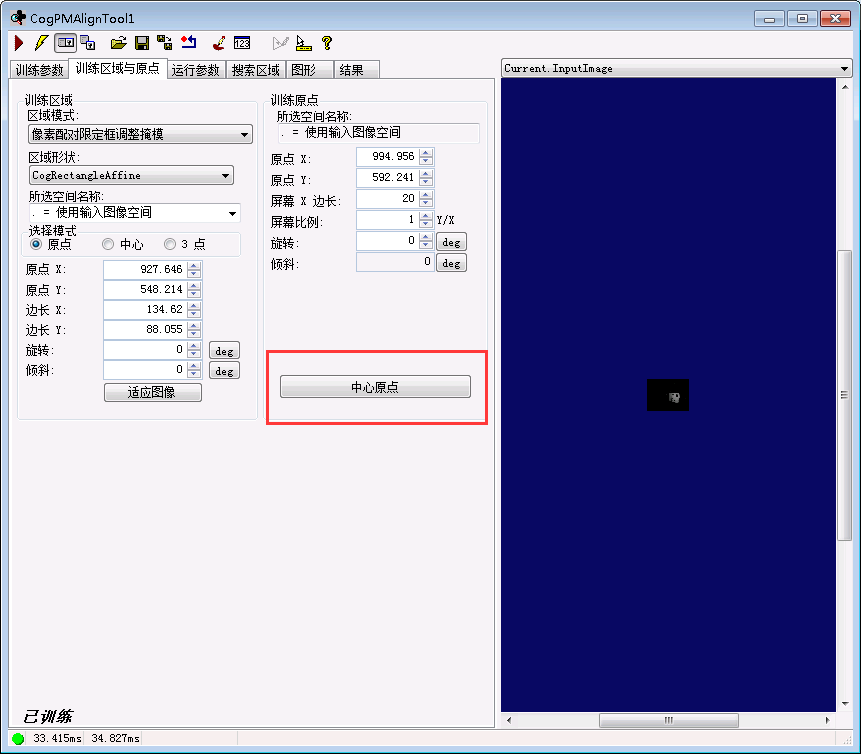Click the 中心原点 button
Viewport: 861px width, 754px height.
376,386
